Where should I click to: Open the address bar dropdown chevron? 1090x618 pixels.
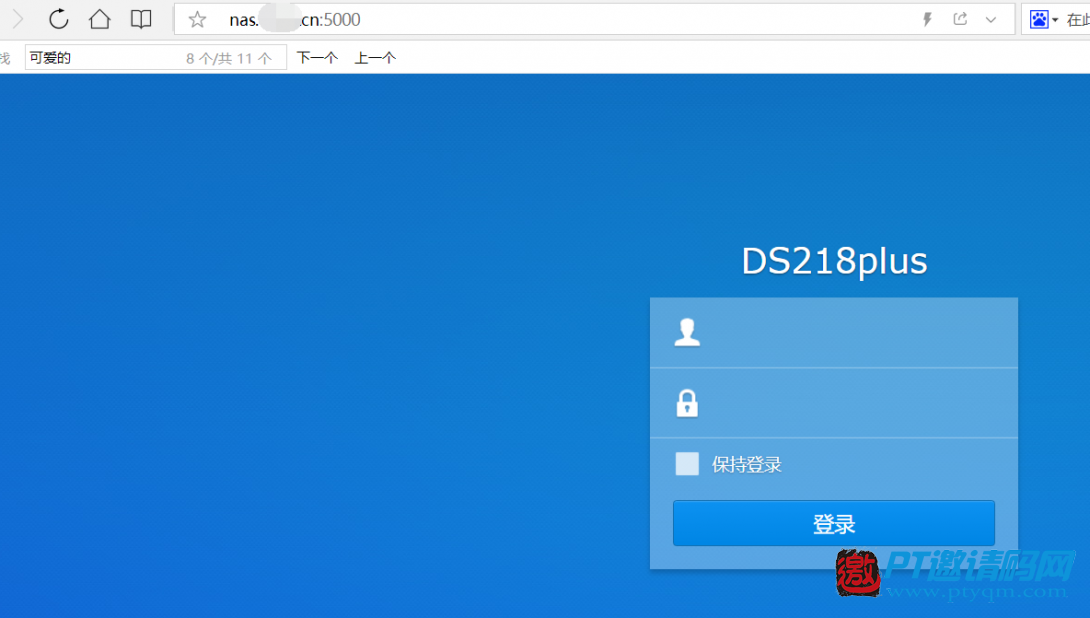pyautogui.click(x=991, y=19)
